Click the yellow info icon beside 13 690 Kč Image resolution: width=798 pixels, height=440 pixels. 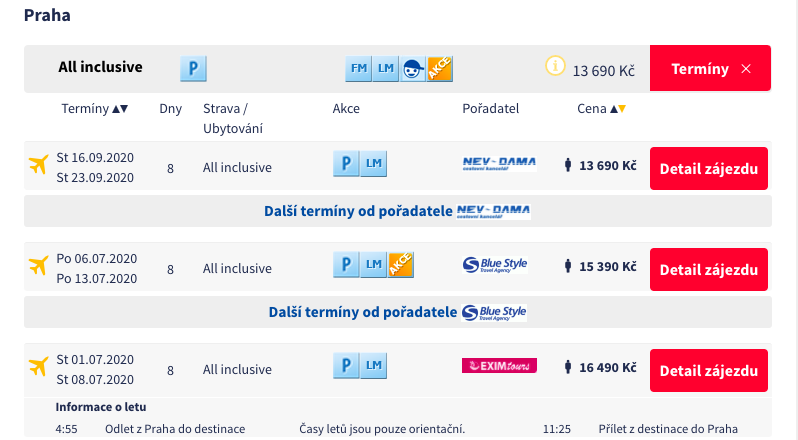pyautogui.click(x=555, y=67)
